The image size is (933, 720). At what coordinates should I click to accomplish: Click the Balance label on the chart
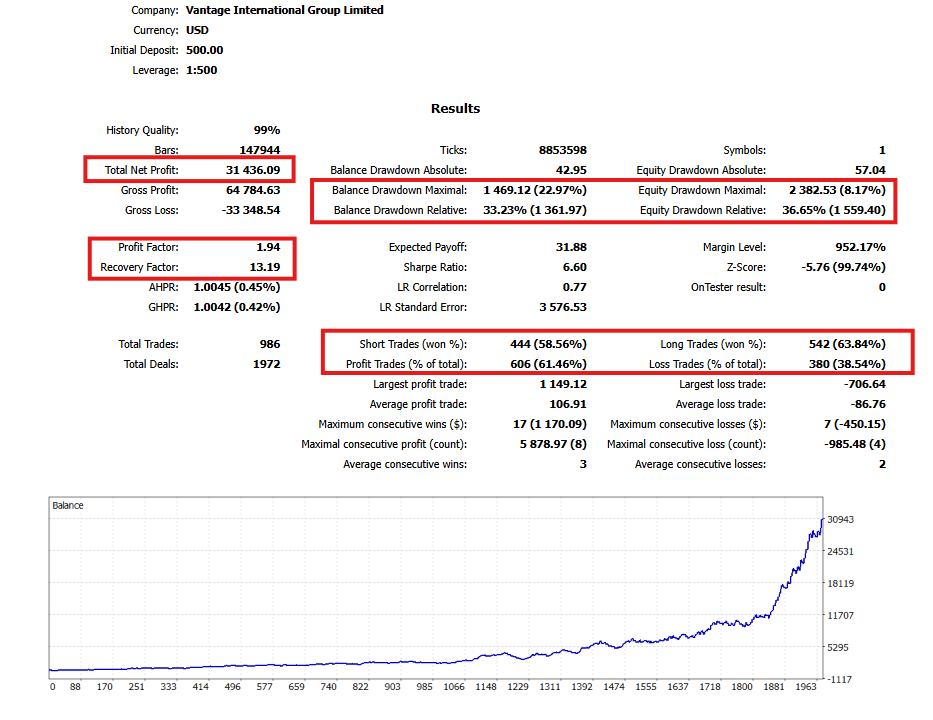coord(68,505)
